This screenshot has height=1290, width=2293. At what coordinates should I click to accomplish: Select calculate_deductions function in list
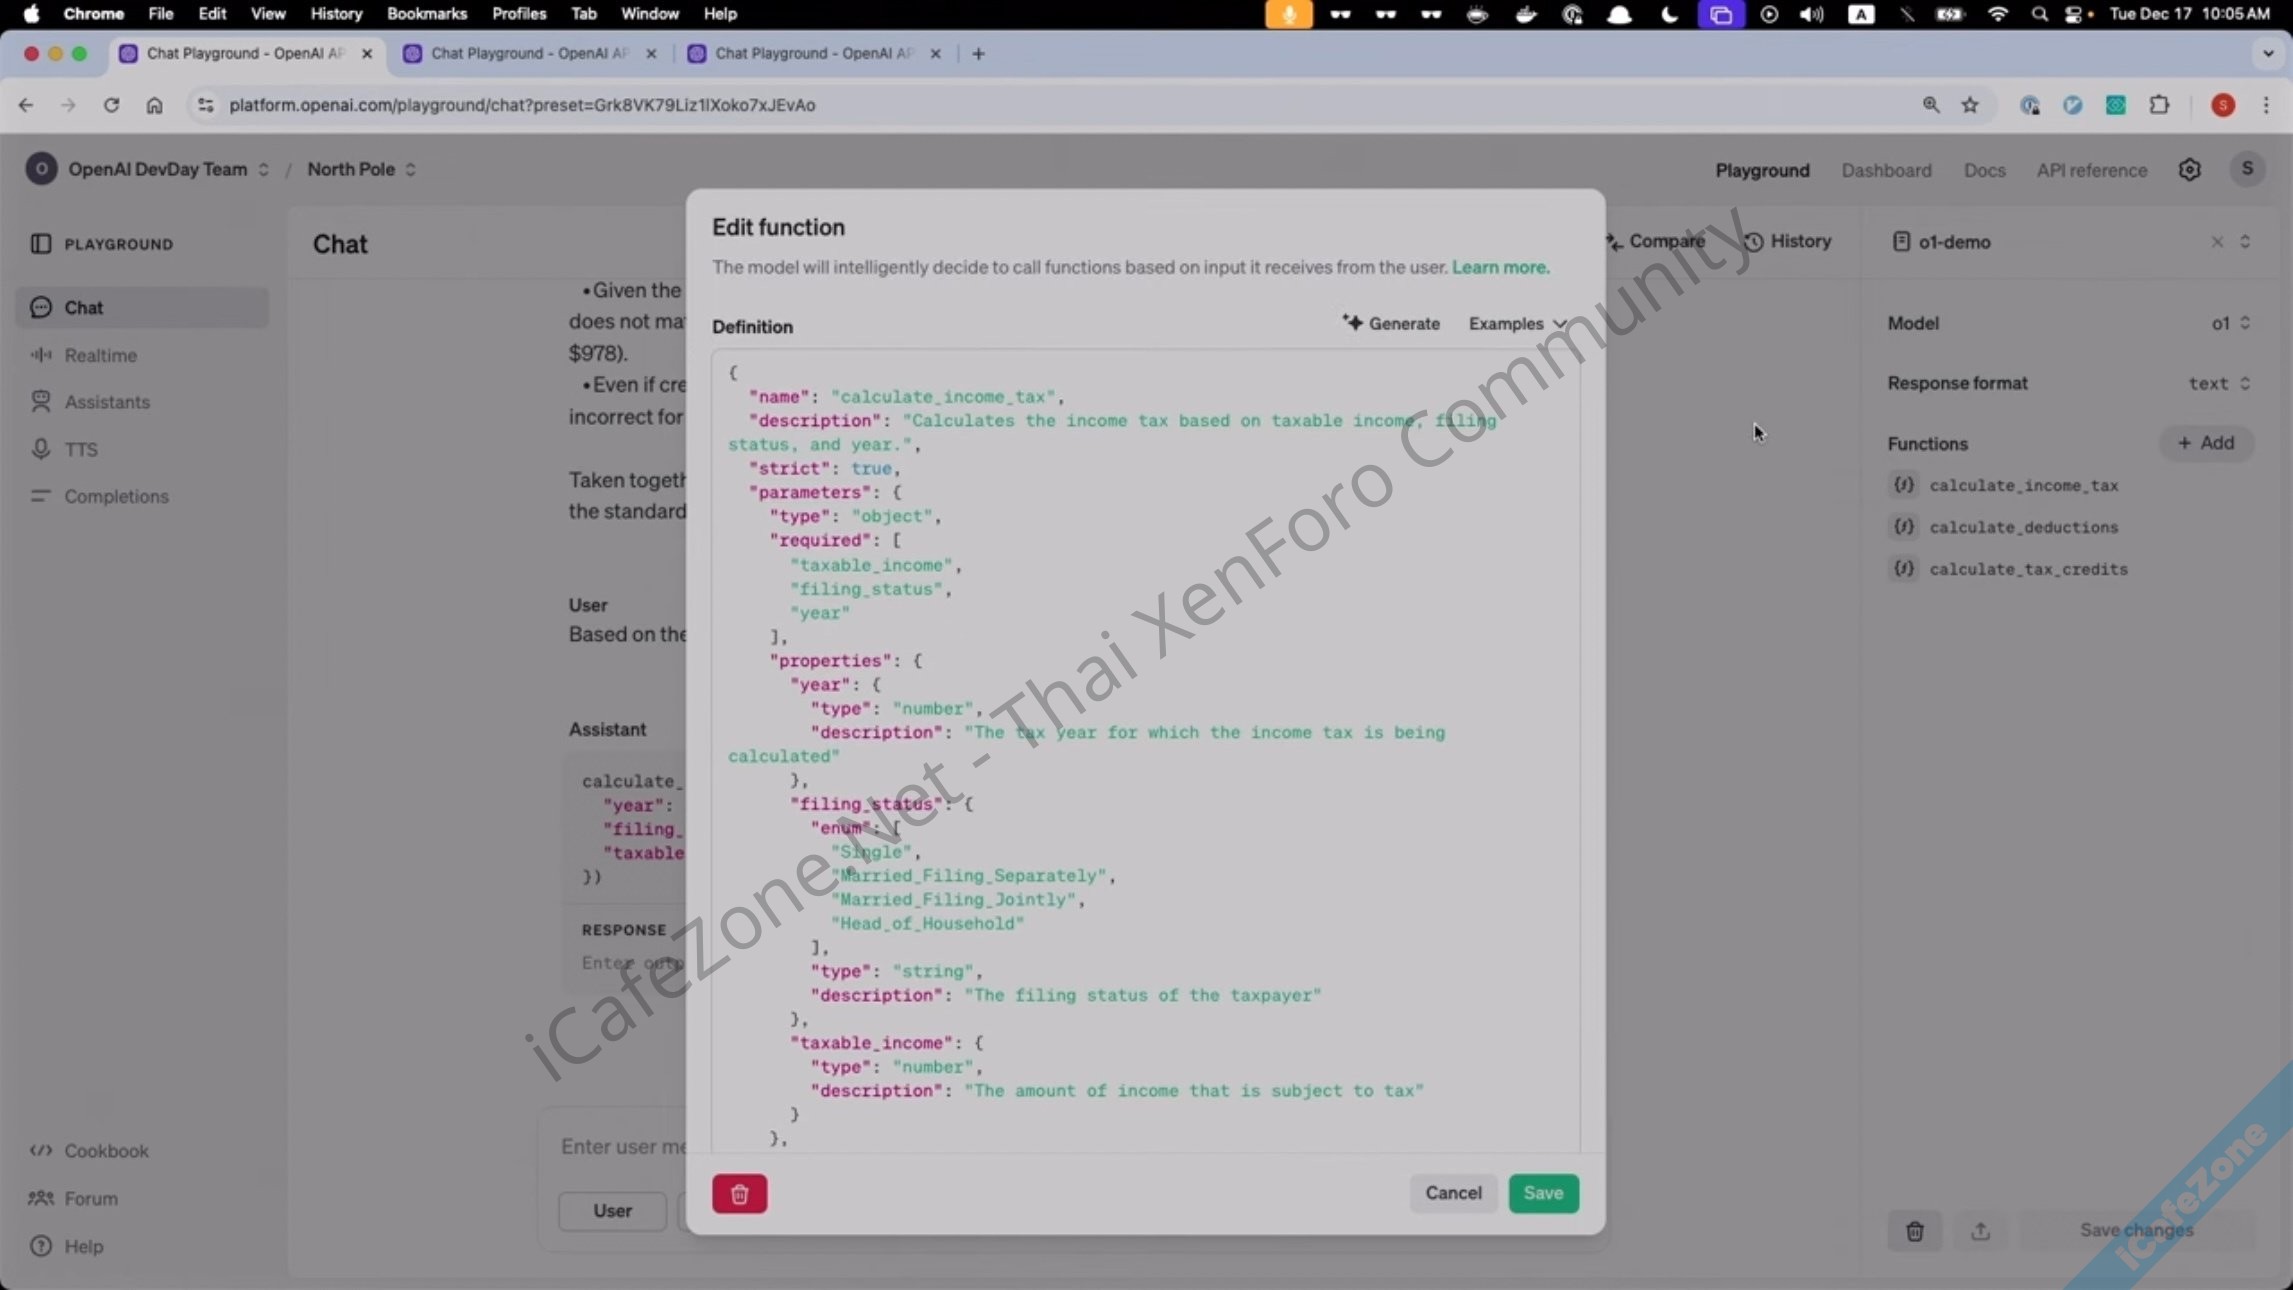click(x=2023, y=527)
